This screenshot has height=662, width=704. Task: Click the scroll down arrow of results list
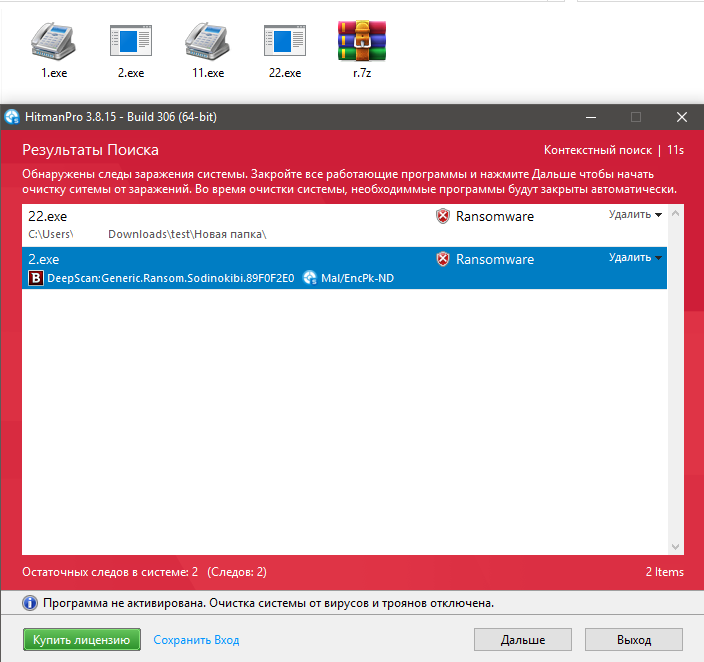tap(675, 547)
